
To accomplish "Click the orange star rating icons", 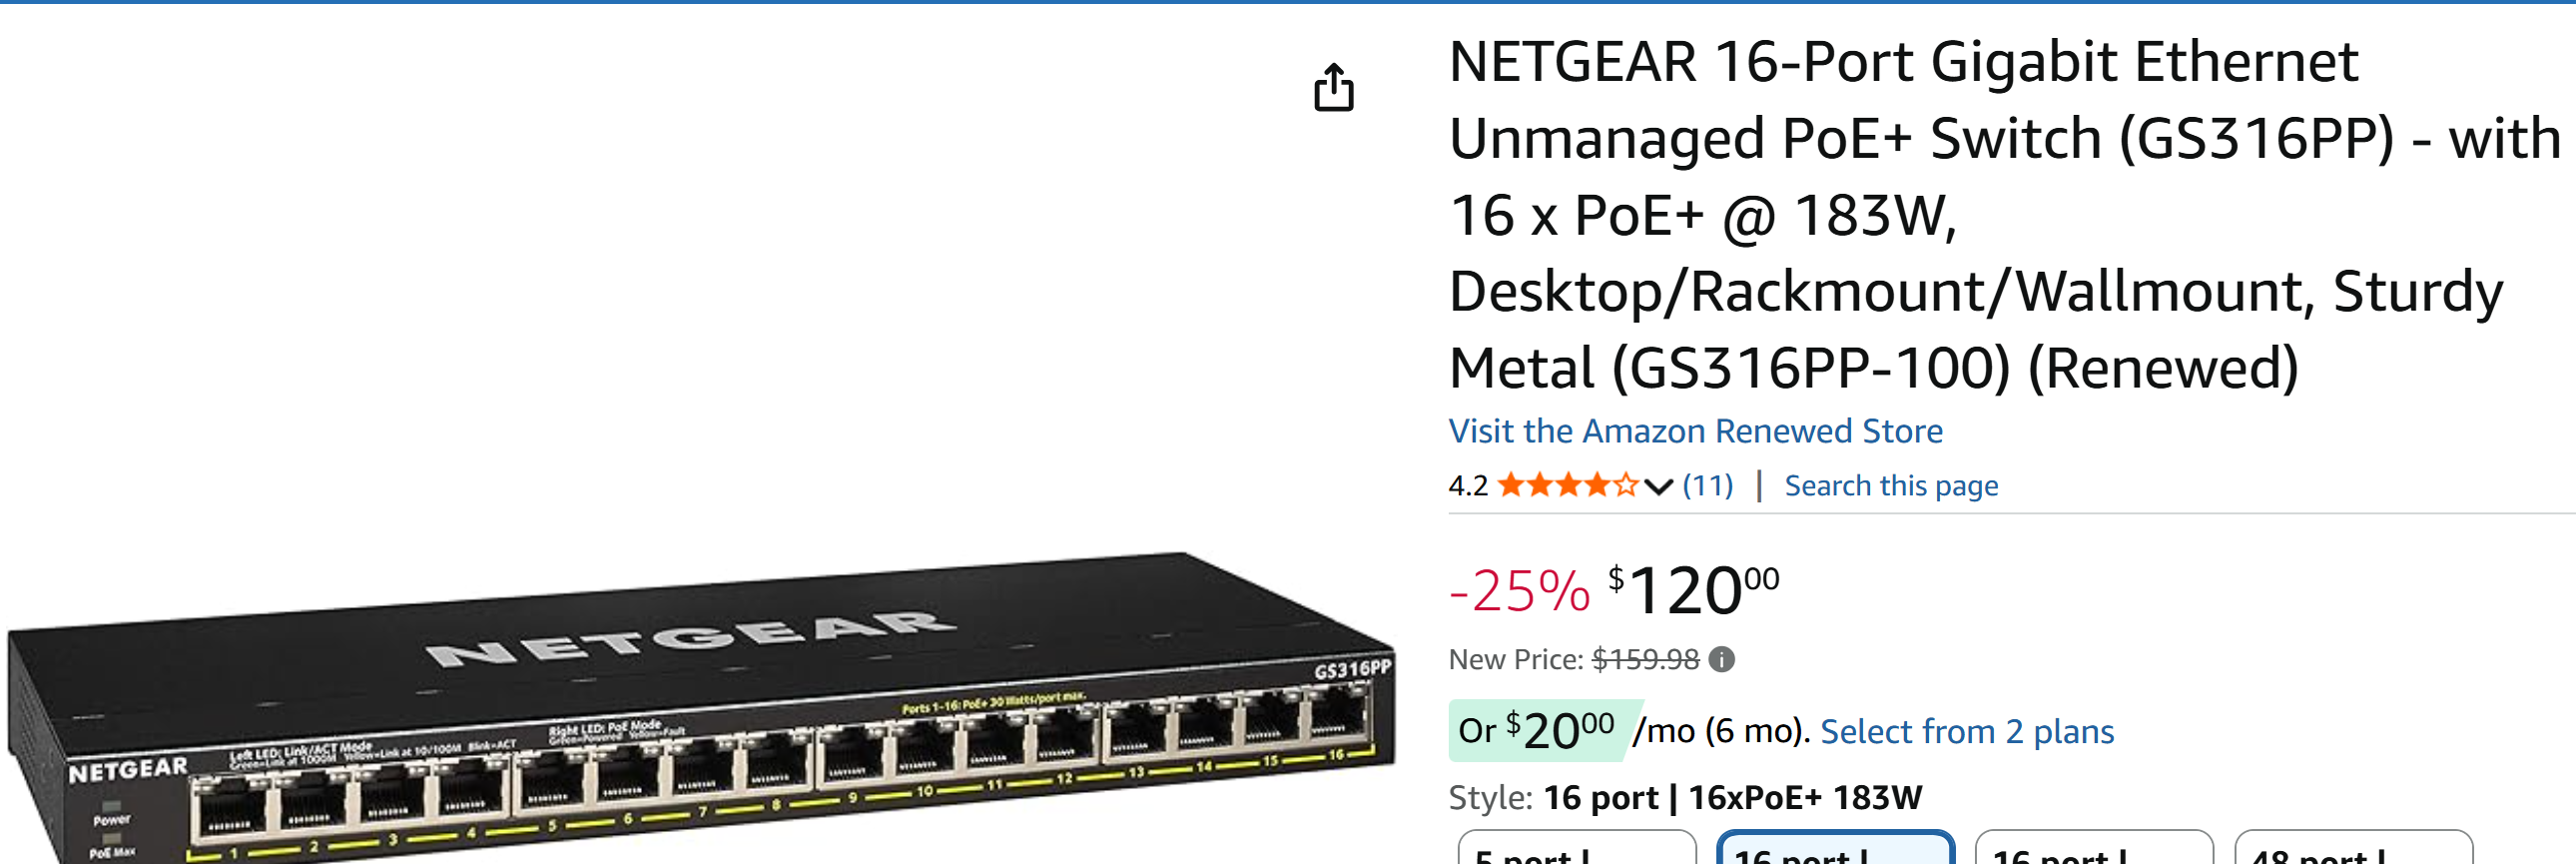I will pyautogui.click(x=1568, y=486).
